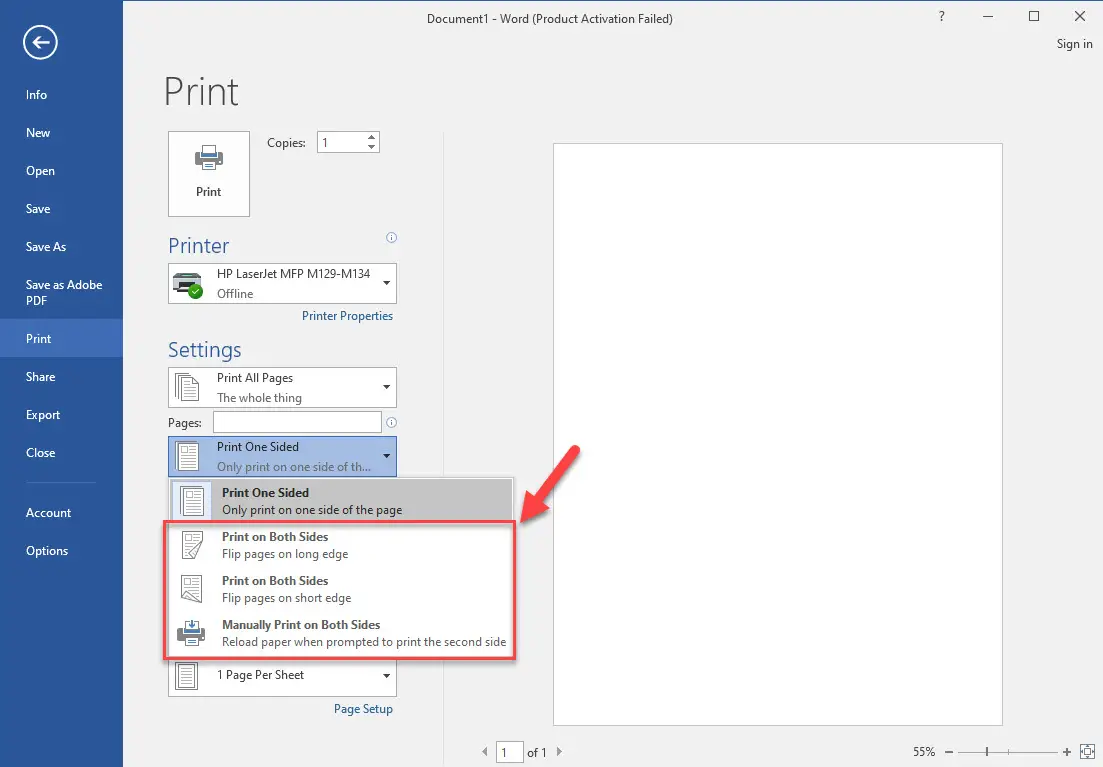Screen dimensions: 1103x767
Task: Collapse the Print One Sided dropdown
Action: coord(282,457)
